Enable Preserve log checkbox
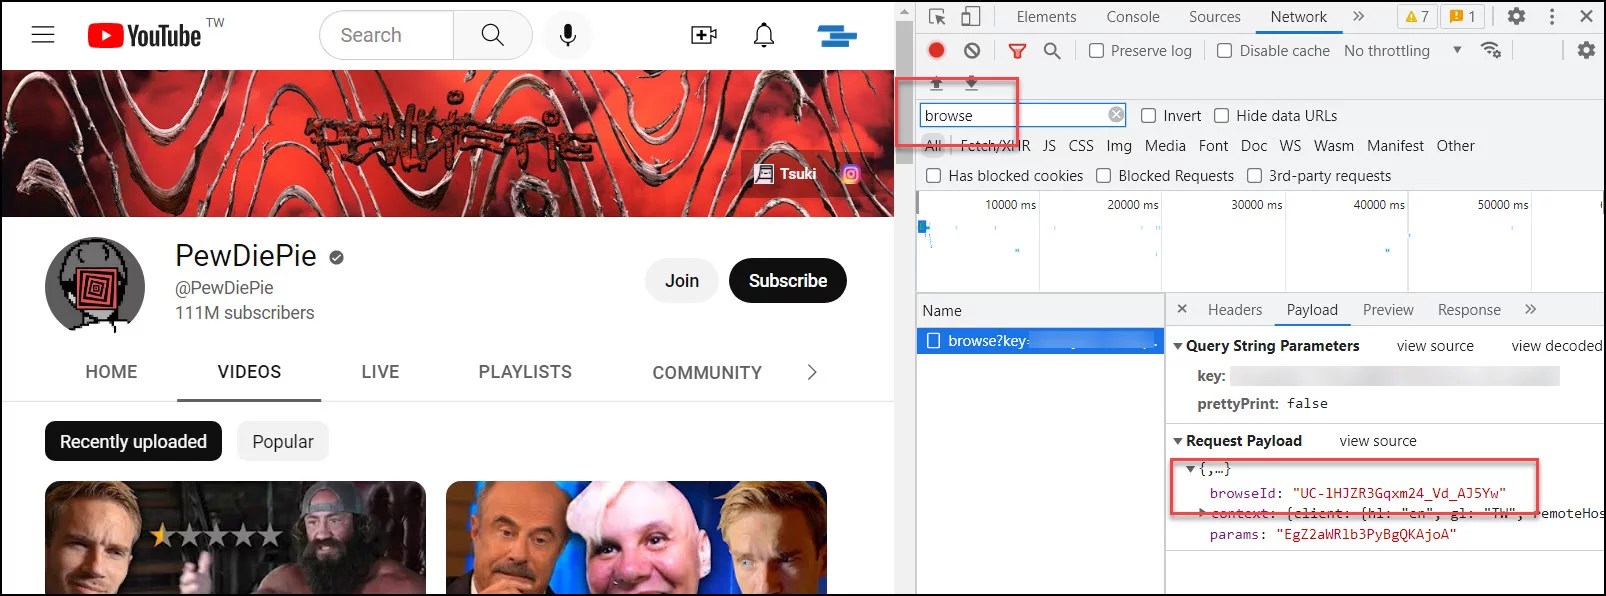The height and width of the screenshot is (596, 1606). pyautogui.click(x=1097, y=51)
